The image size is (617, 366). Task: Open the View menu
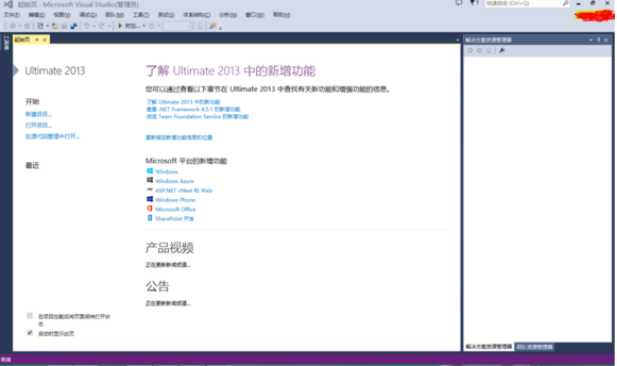pos(62,15)
